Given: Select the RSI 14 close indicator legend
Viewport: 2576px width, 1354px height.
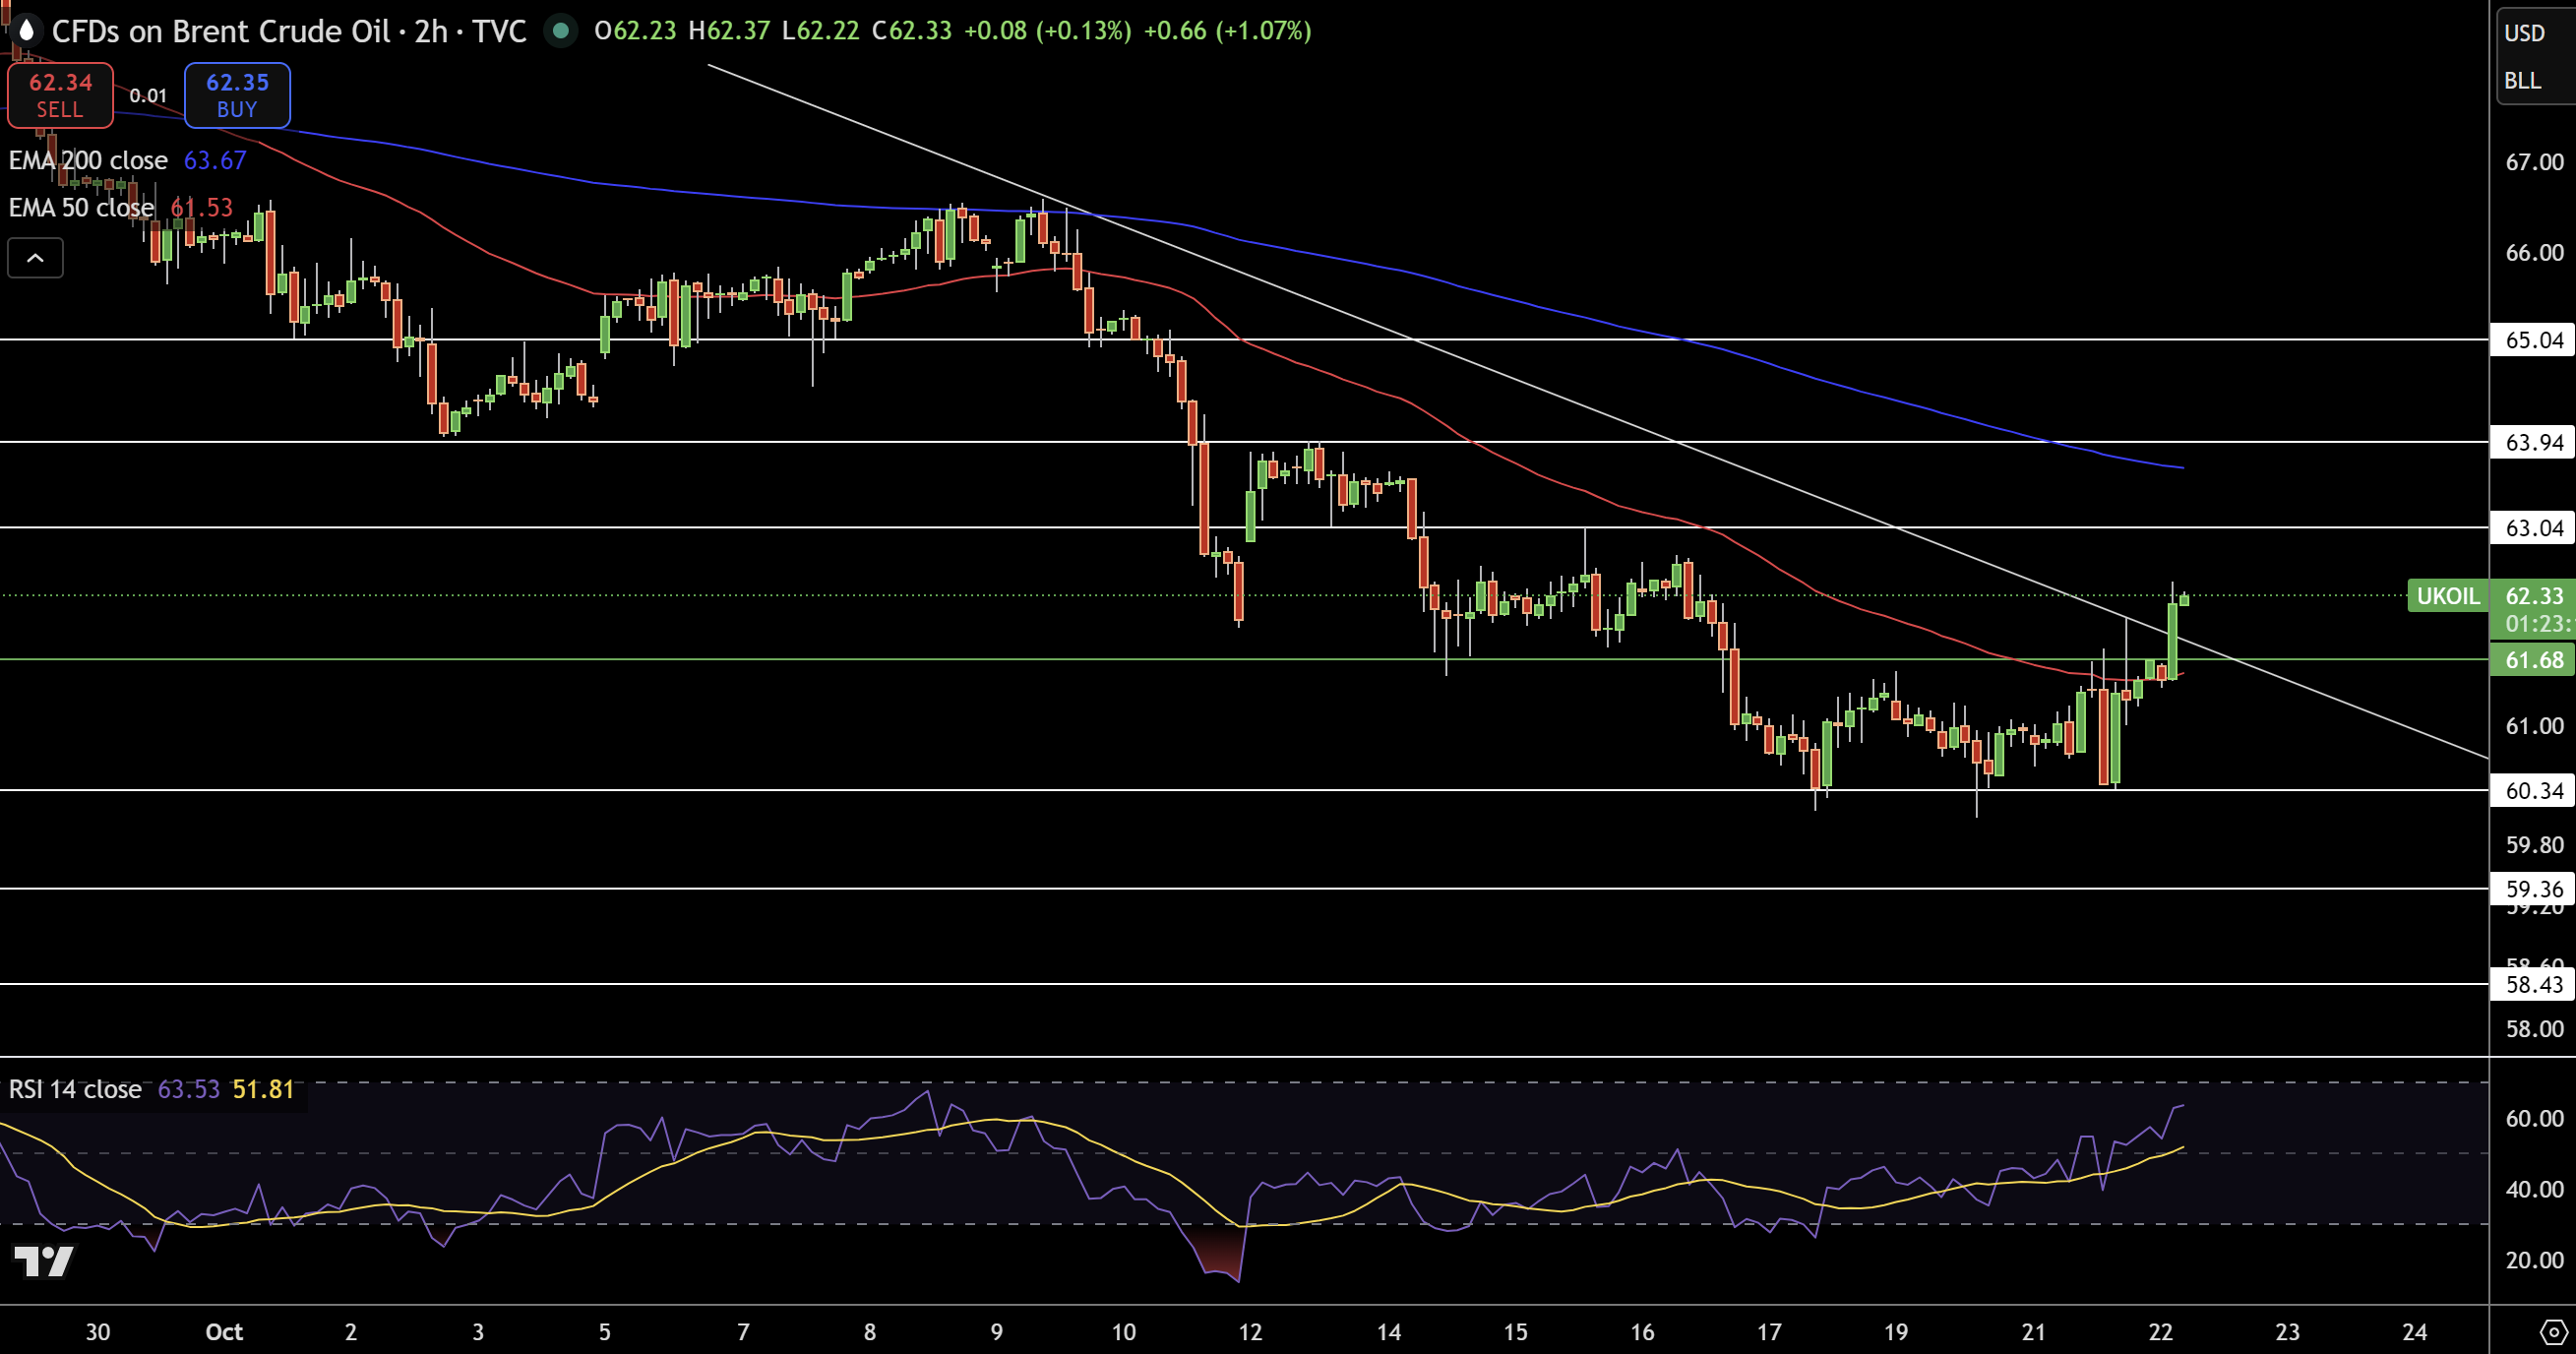Looking at the screenshot, I should [x=75, y=1089].
